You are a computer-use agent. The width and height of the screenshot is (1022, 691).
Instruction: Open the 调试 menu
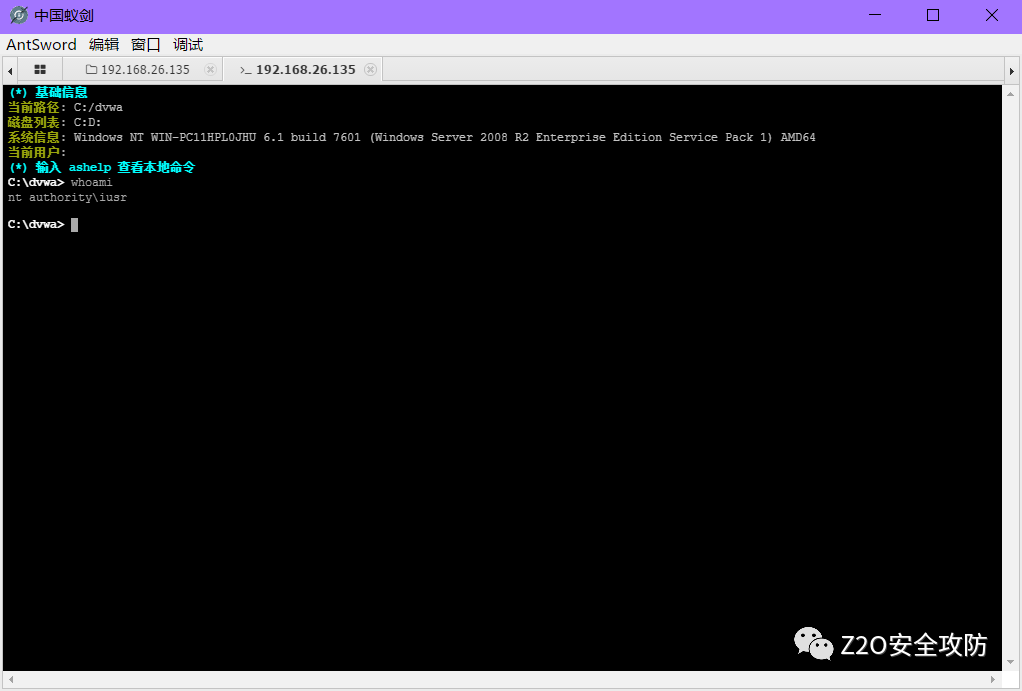pos(188,44)
